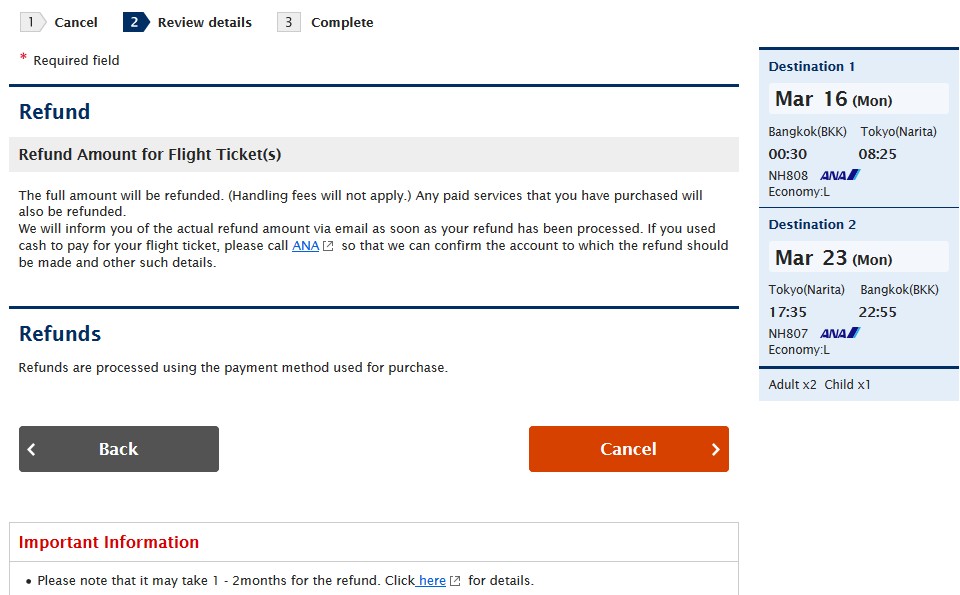Viewport: 960px width, 595px height.
Task: Click the left chevron on Back button
Action: pyautogui.click(x=32, y=450)
